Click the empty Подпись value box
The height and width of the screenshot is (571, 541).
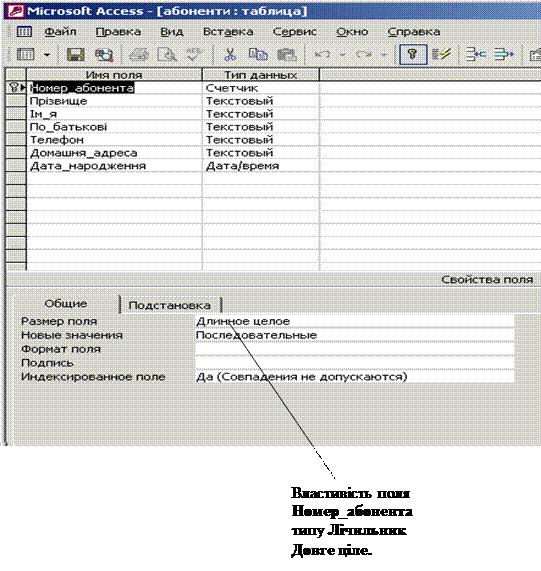point(355,363)
